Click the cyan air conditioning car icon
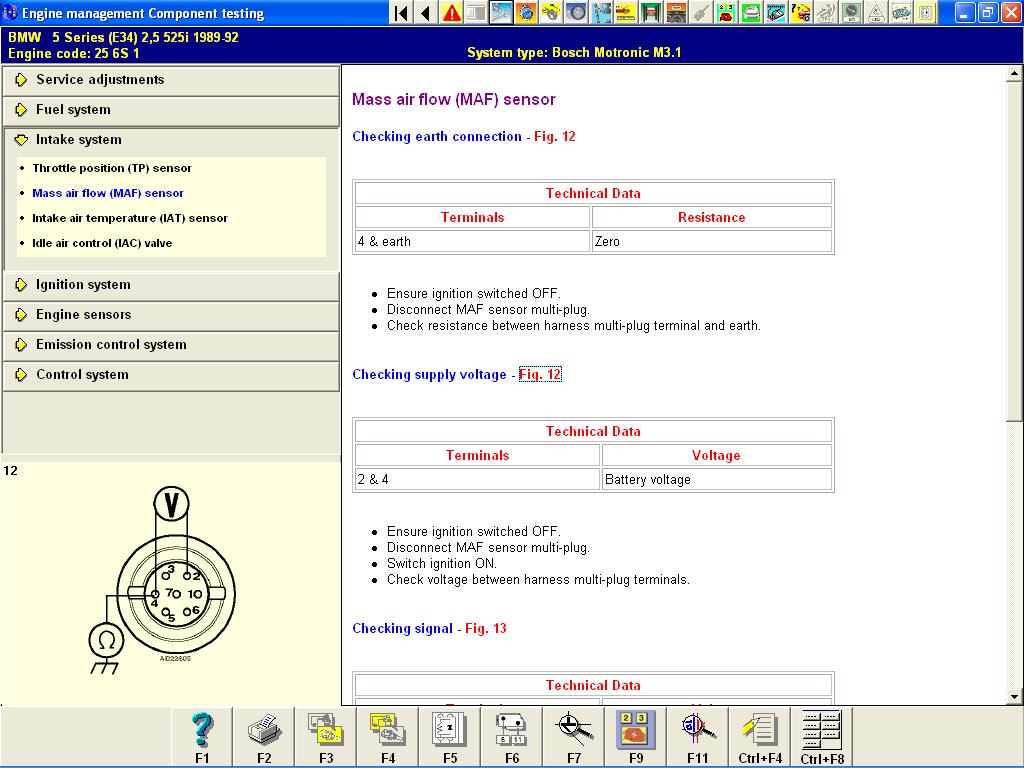The height and width of the screenshot is (768, 1024). point(776,12)
